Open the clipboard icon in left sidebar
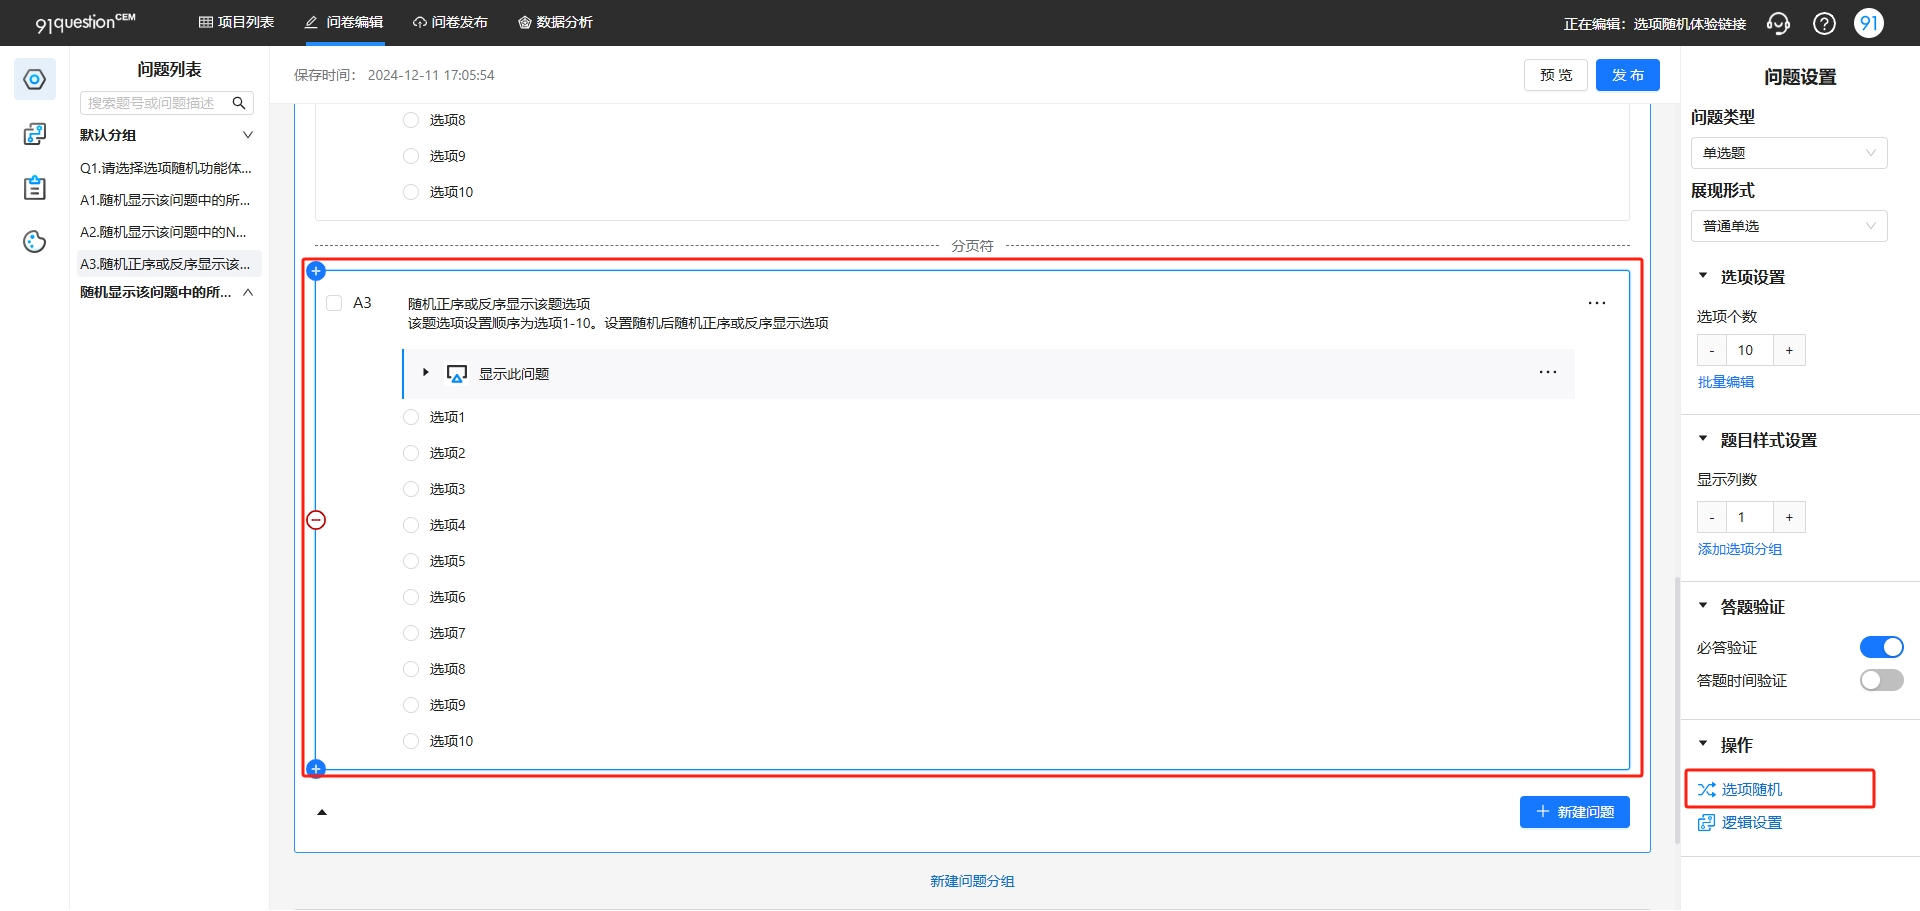 point(35,187)
